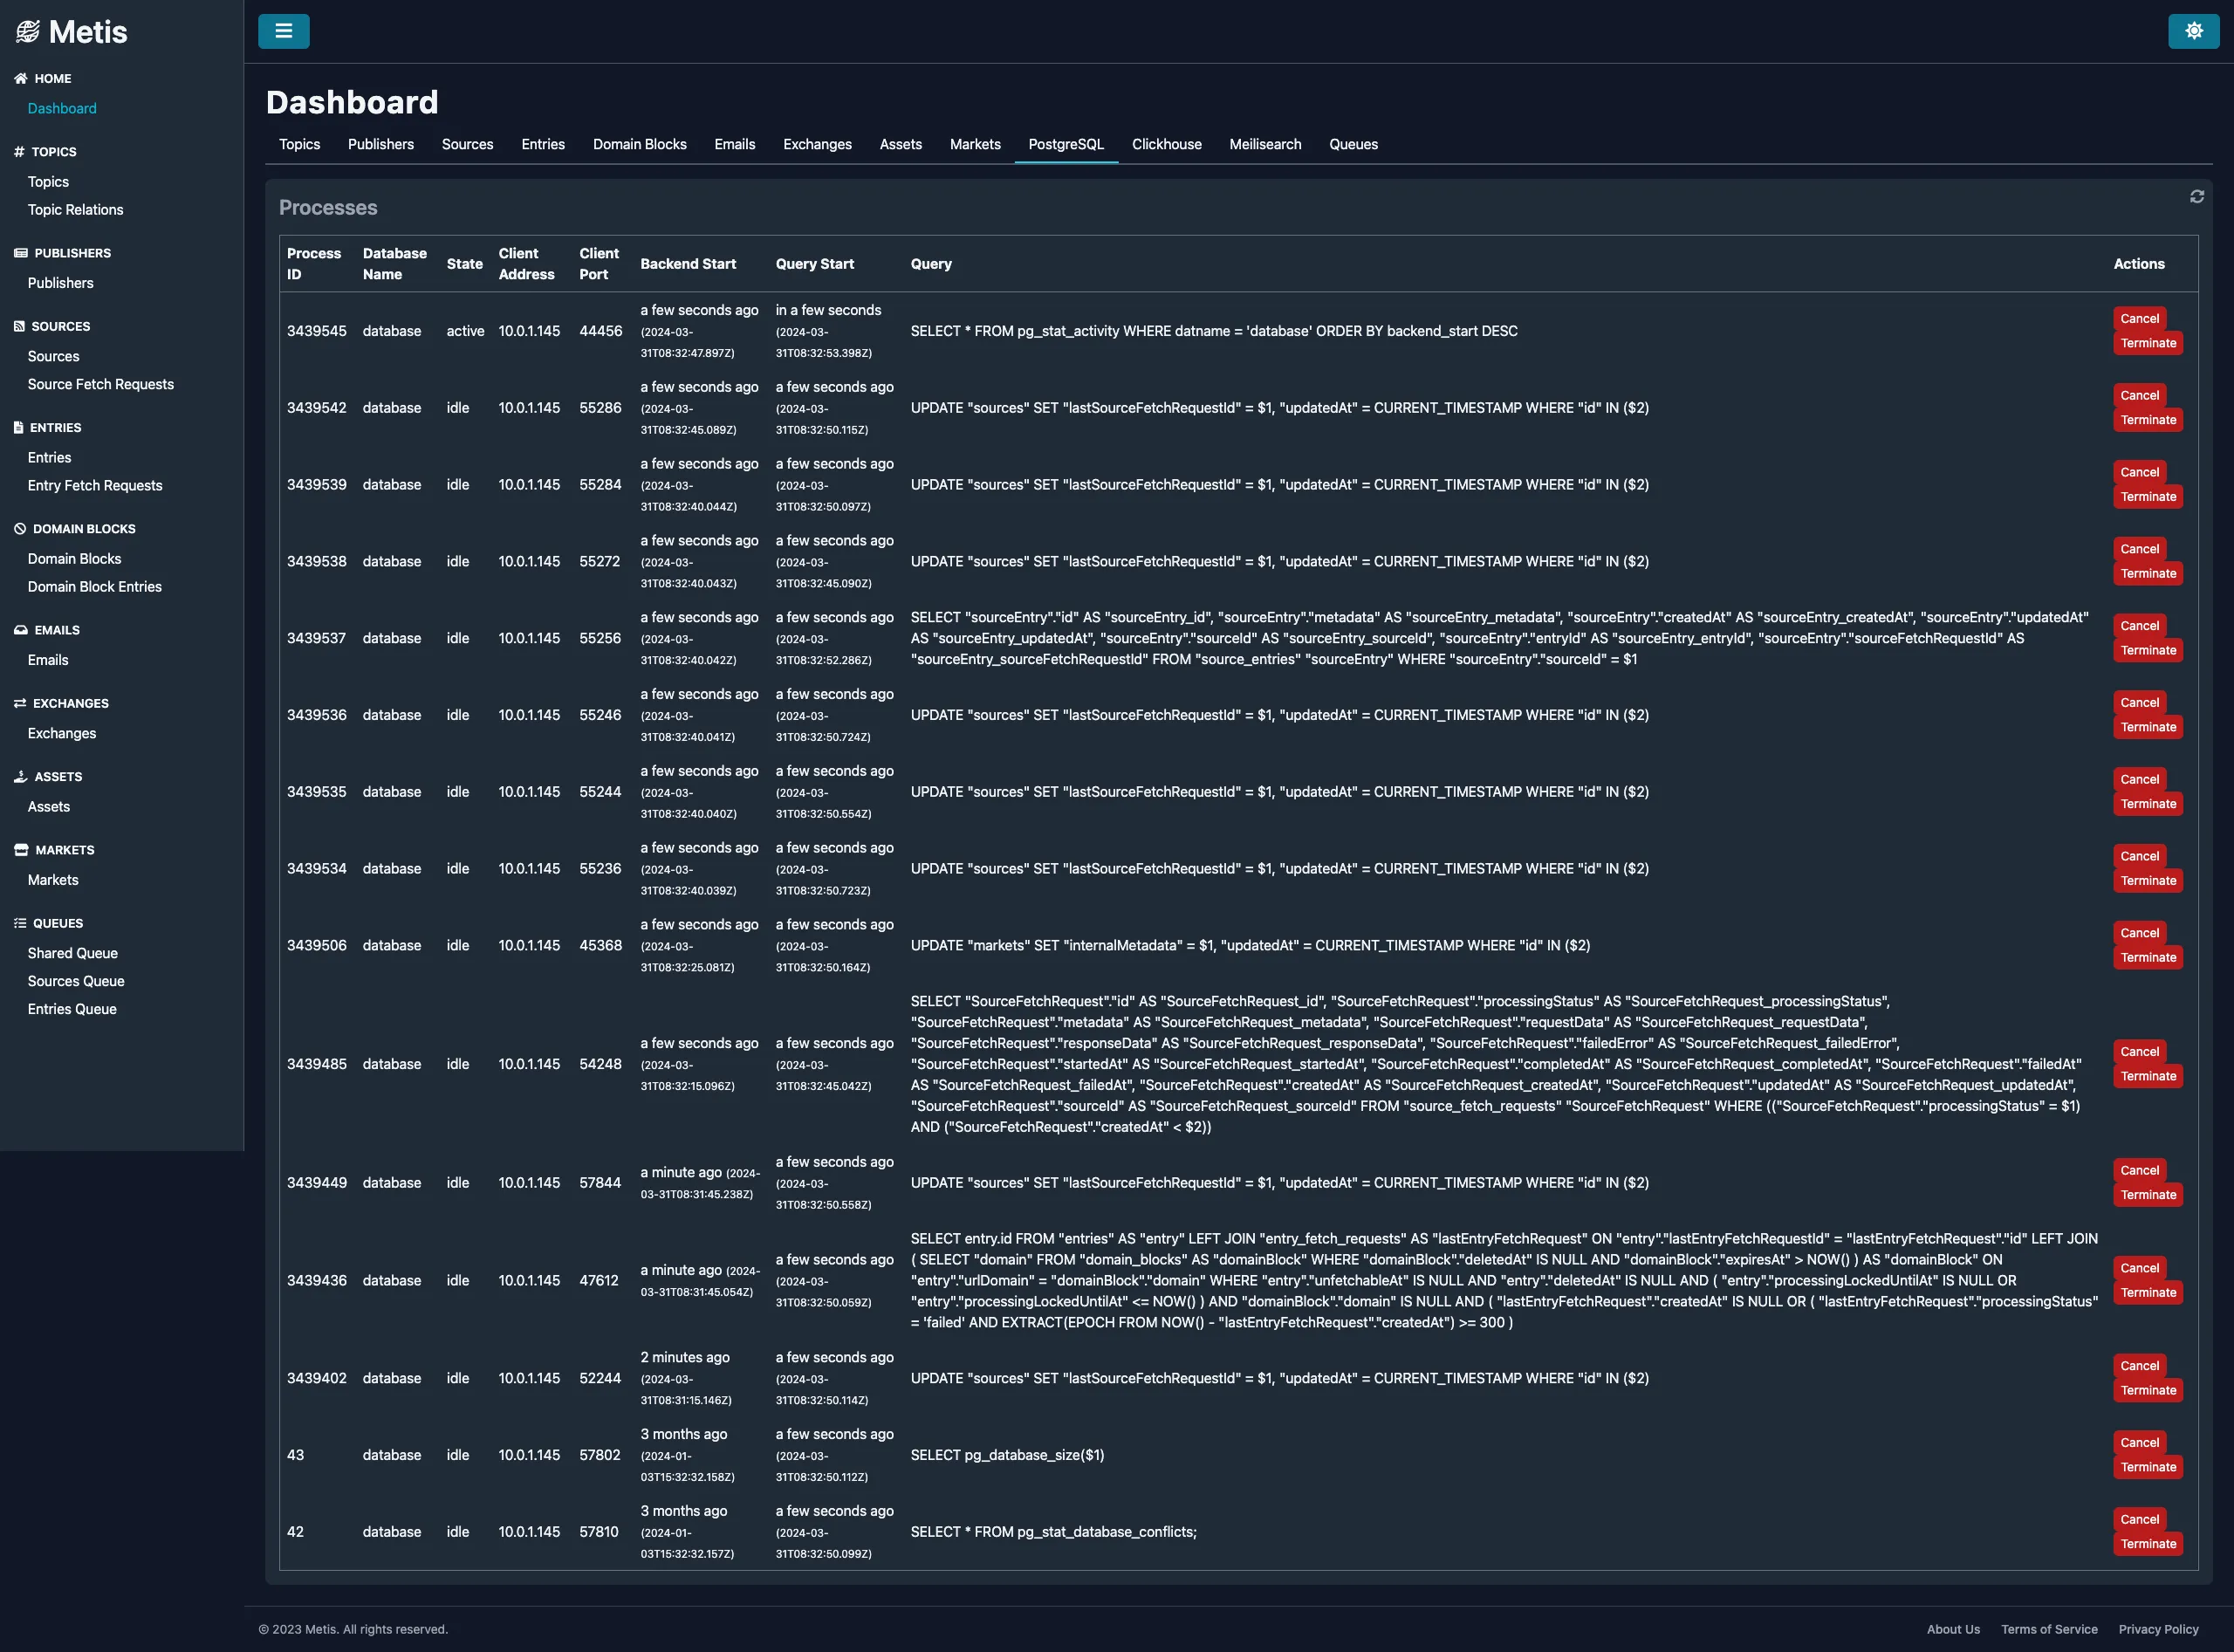Click the Sources section icon
The width and height of the screenshot is (2234, 1652).
18,326
